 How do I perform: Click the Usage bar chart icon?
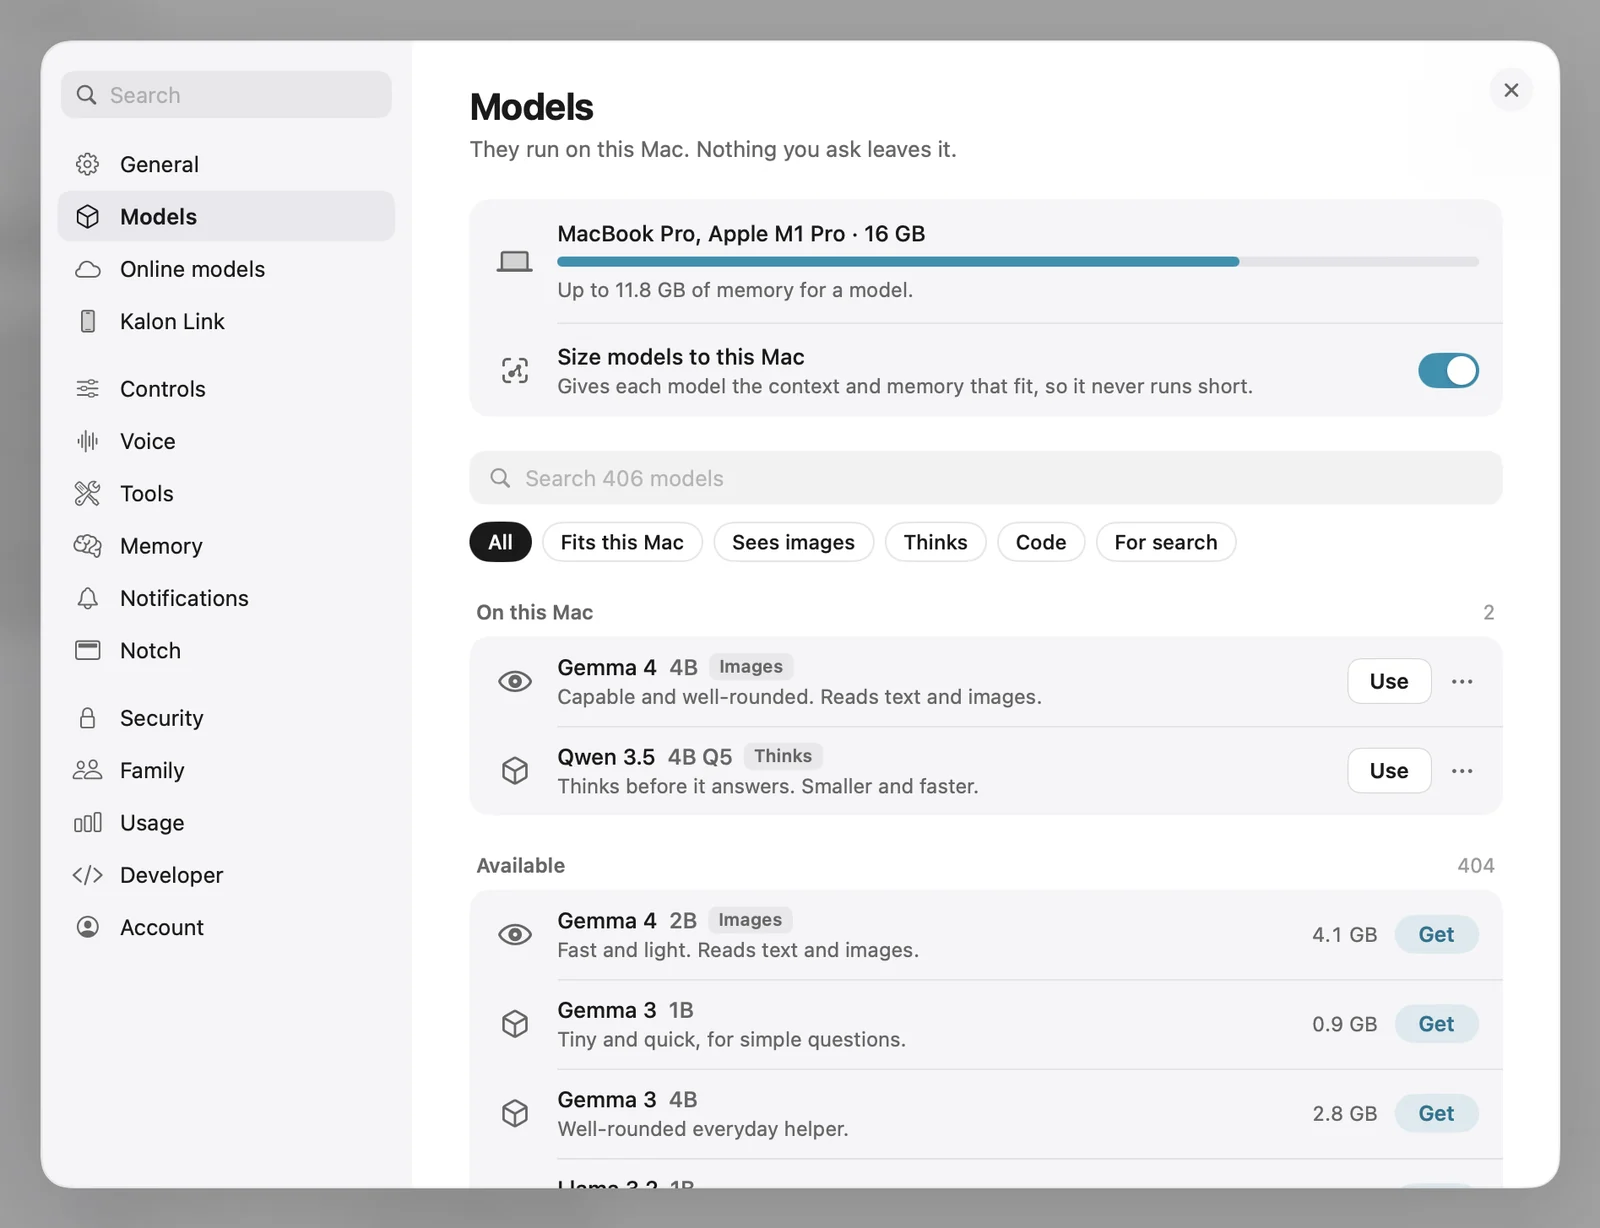(x=88, y=822)
